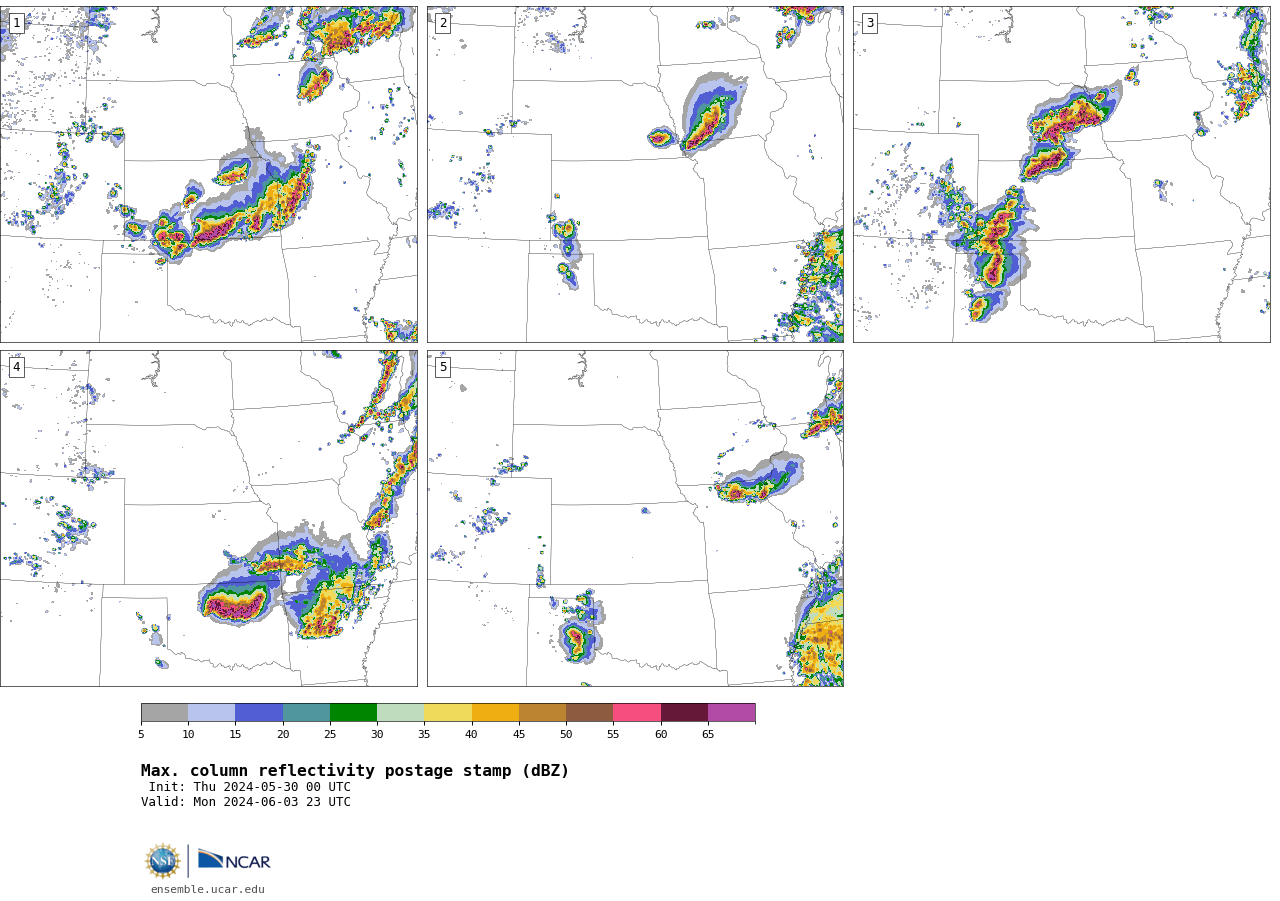
Task: Click the orange 40-45 dBZ swatch
Action: (495, 713)
